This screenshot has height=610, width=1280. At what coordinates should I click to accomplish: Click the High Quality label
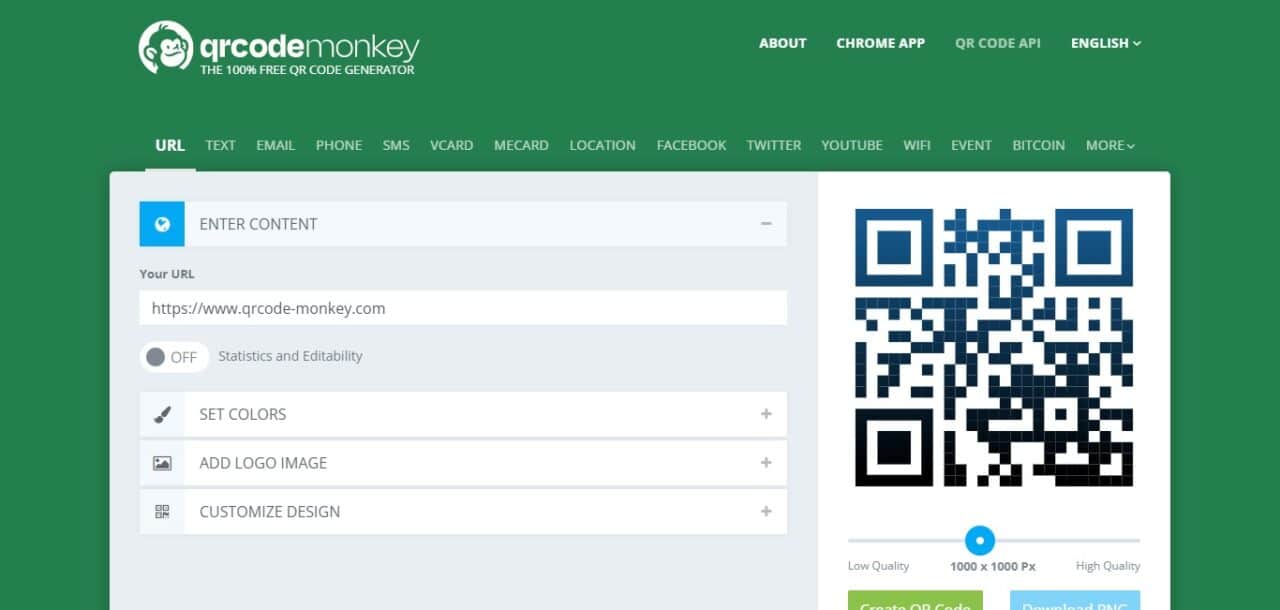coord(1108,566)
